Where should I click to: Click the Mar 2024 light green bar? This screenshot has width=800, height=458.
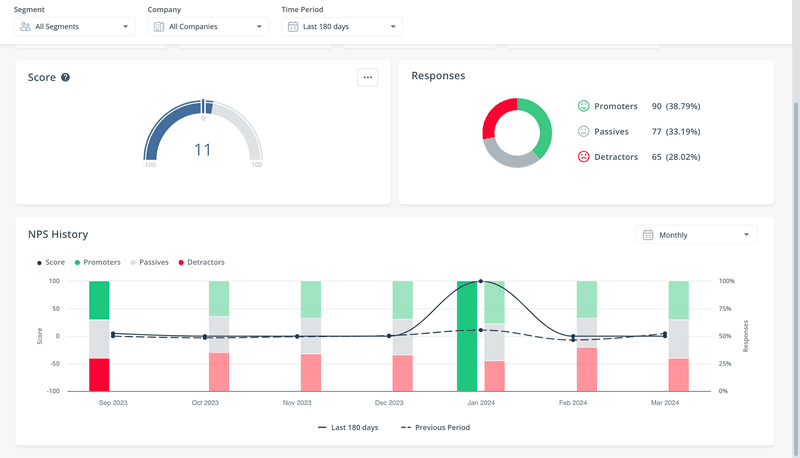click(x=679, y=300)
